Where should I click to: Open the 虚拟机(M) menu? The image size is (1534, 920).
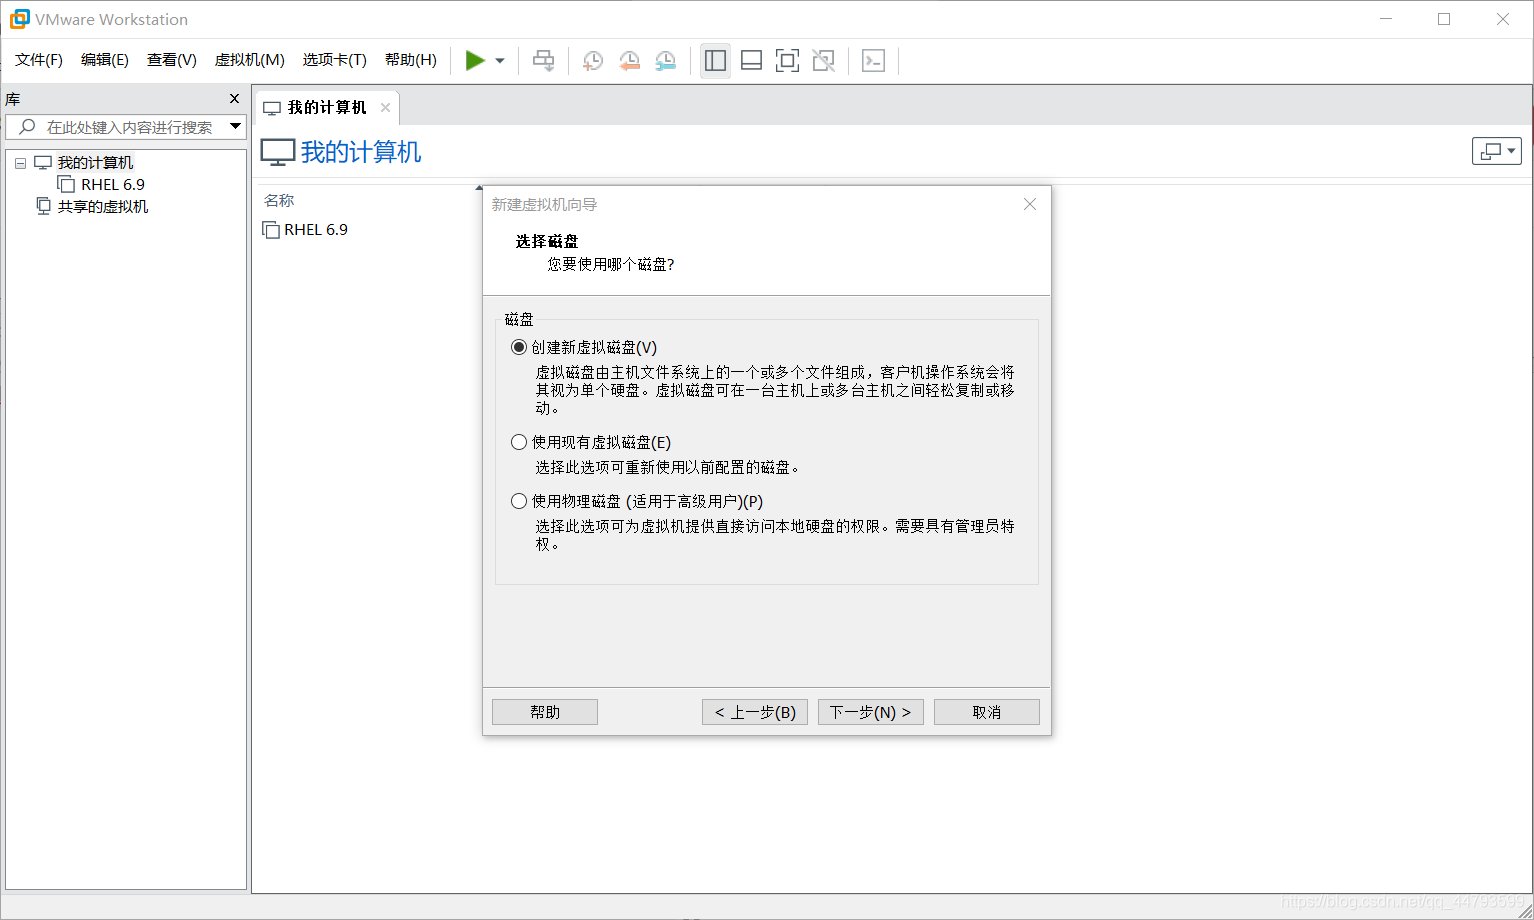[249, 60]
